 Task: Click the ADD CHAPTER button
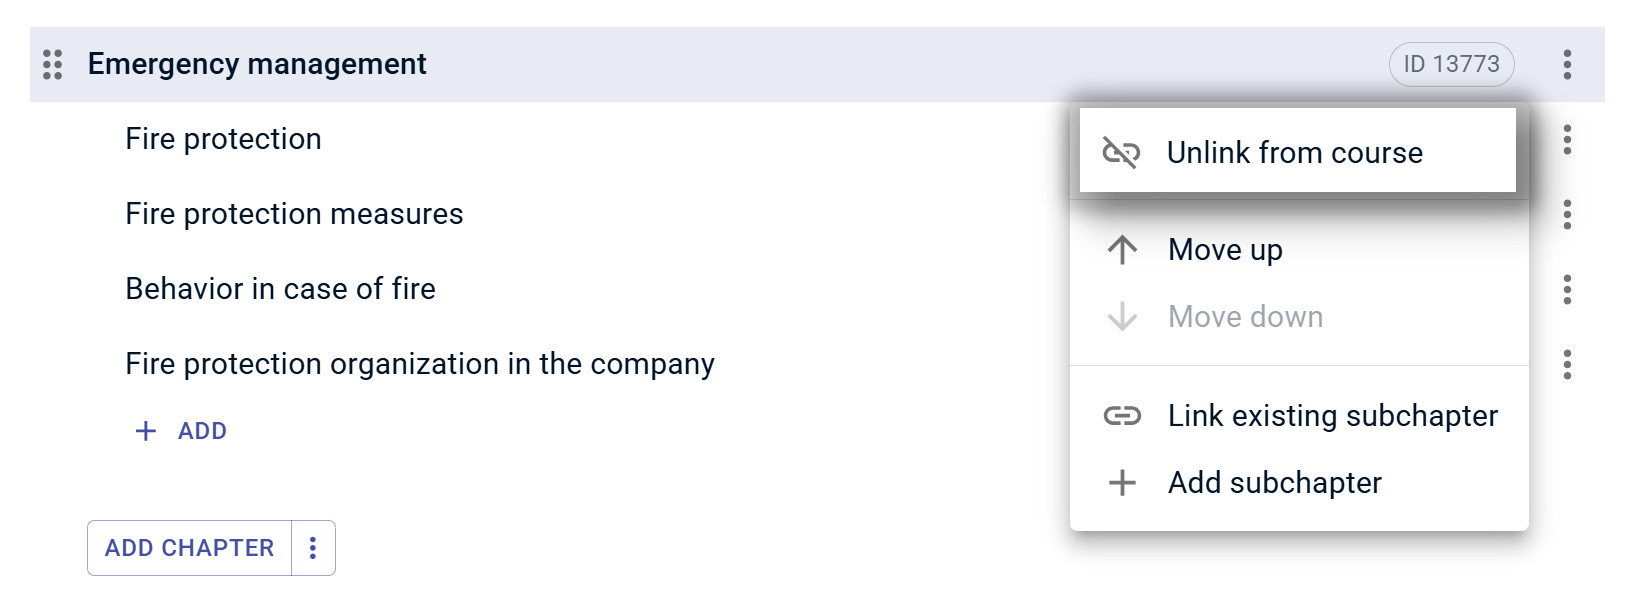tap(188, 547)
